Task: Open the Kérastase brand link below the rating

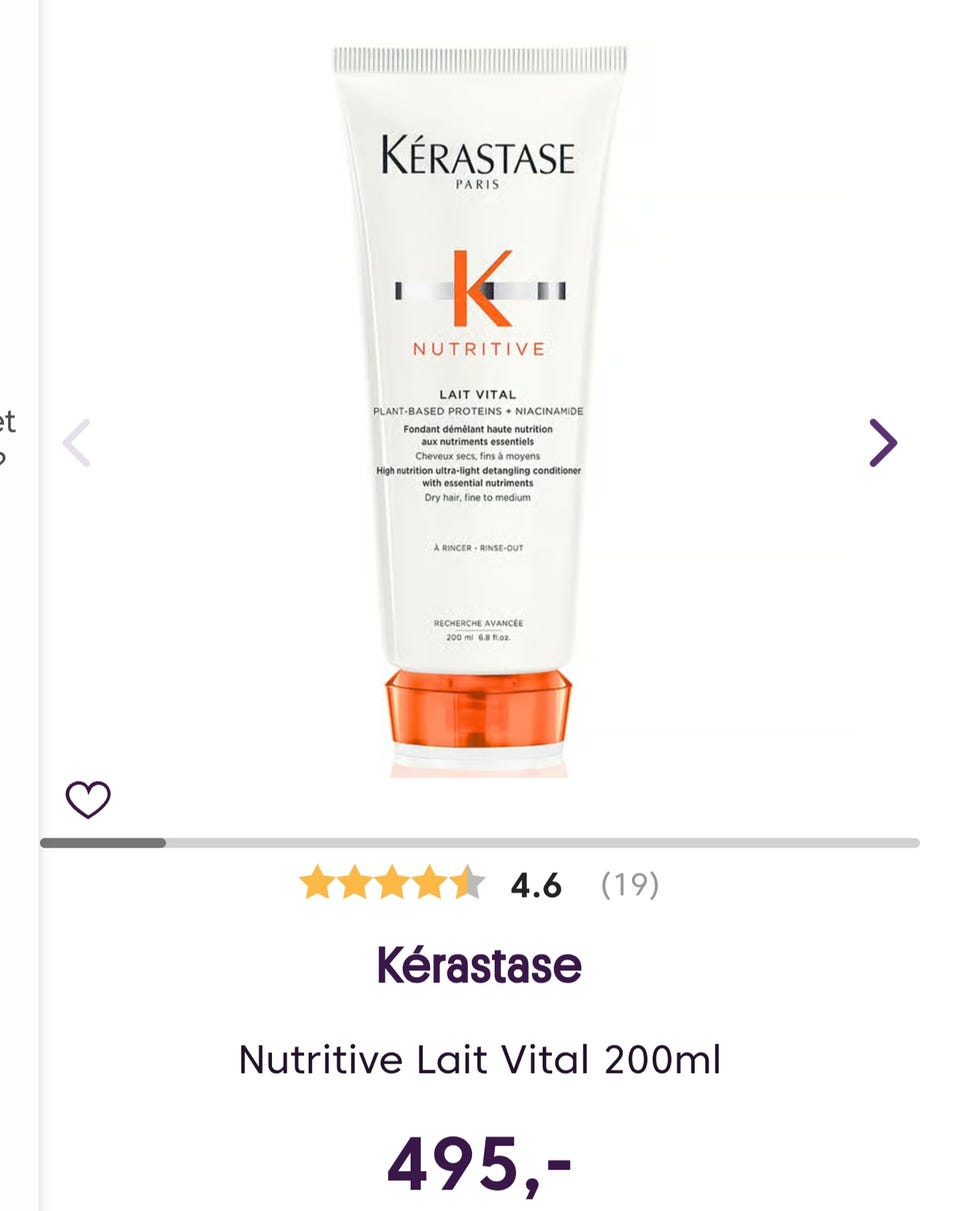Action: [479, 965]
